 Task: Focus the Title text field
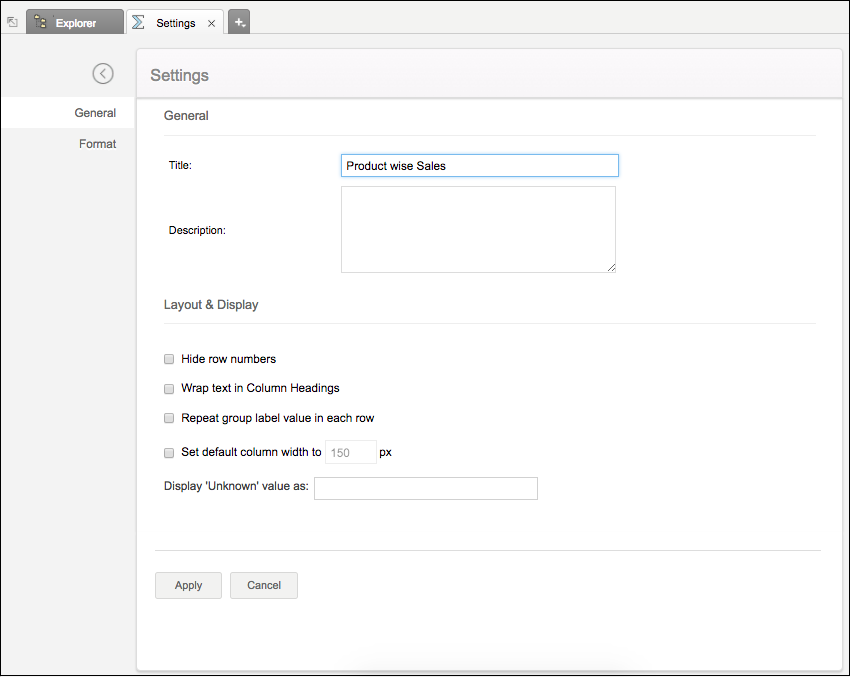click(x=480, y=166)
